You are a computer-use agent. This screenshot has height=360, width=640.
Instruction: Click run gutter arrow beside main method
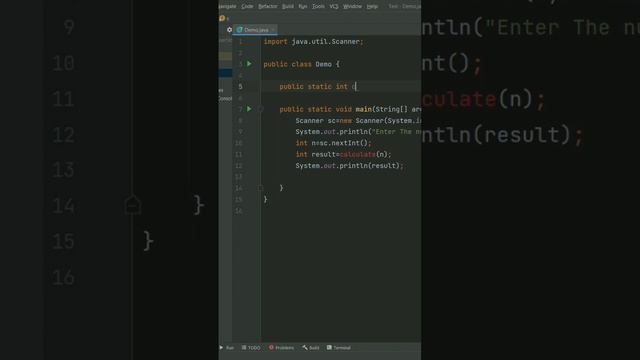pyautogui.click(x=249, y=109)
